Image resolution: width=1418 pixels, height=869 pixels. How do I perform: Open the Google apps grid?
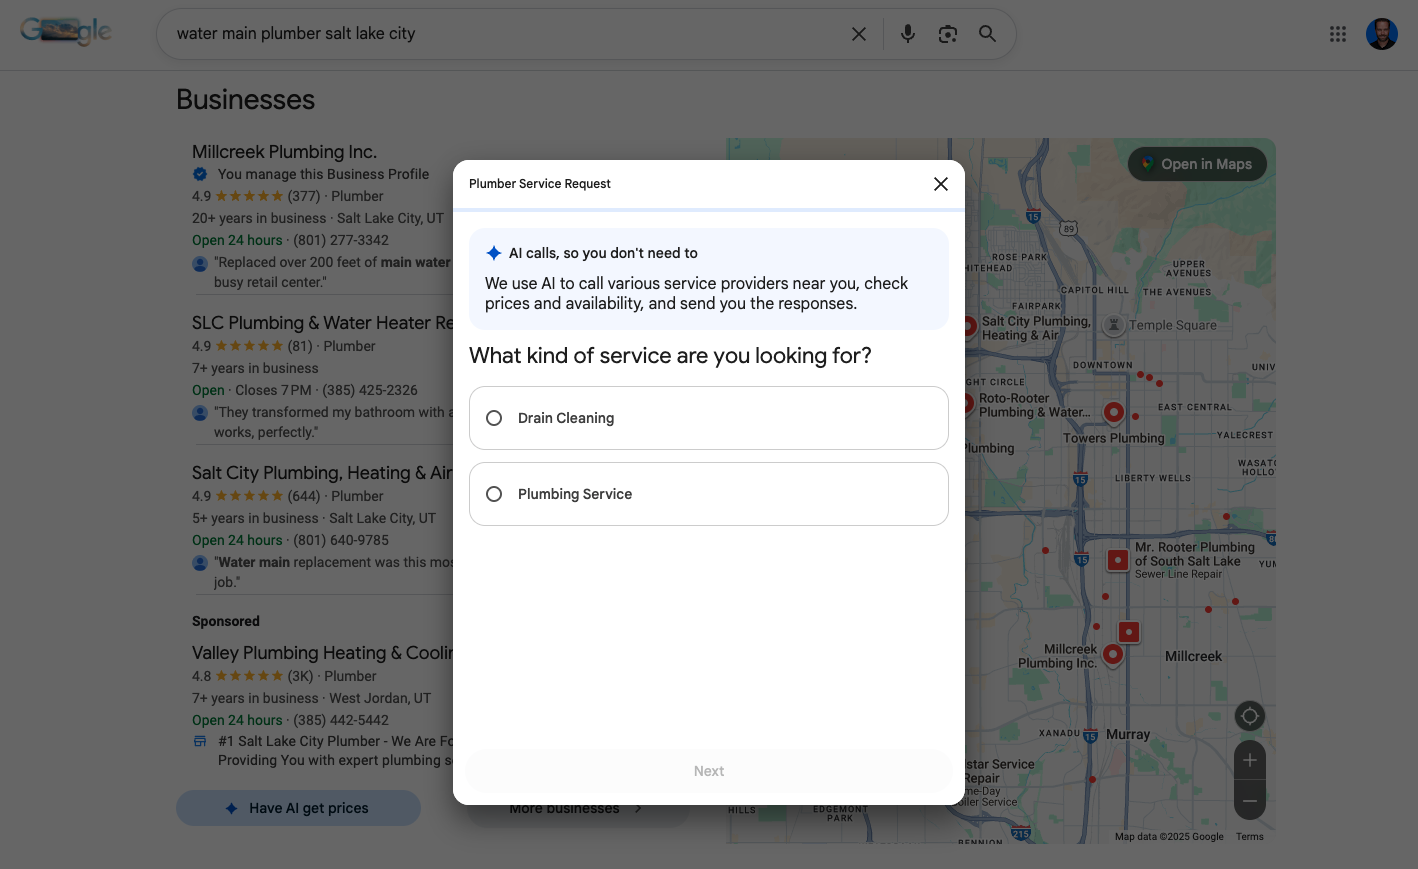point(1337,33)
